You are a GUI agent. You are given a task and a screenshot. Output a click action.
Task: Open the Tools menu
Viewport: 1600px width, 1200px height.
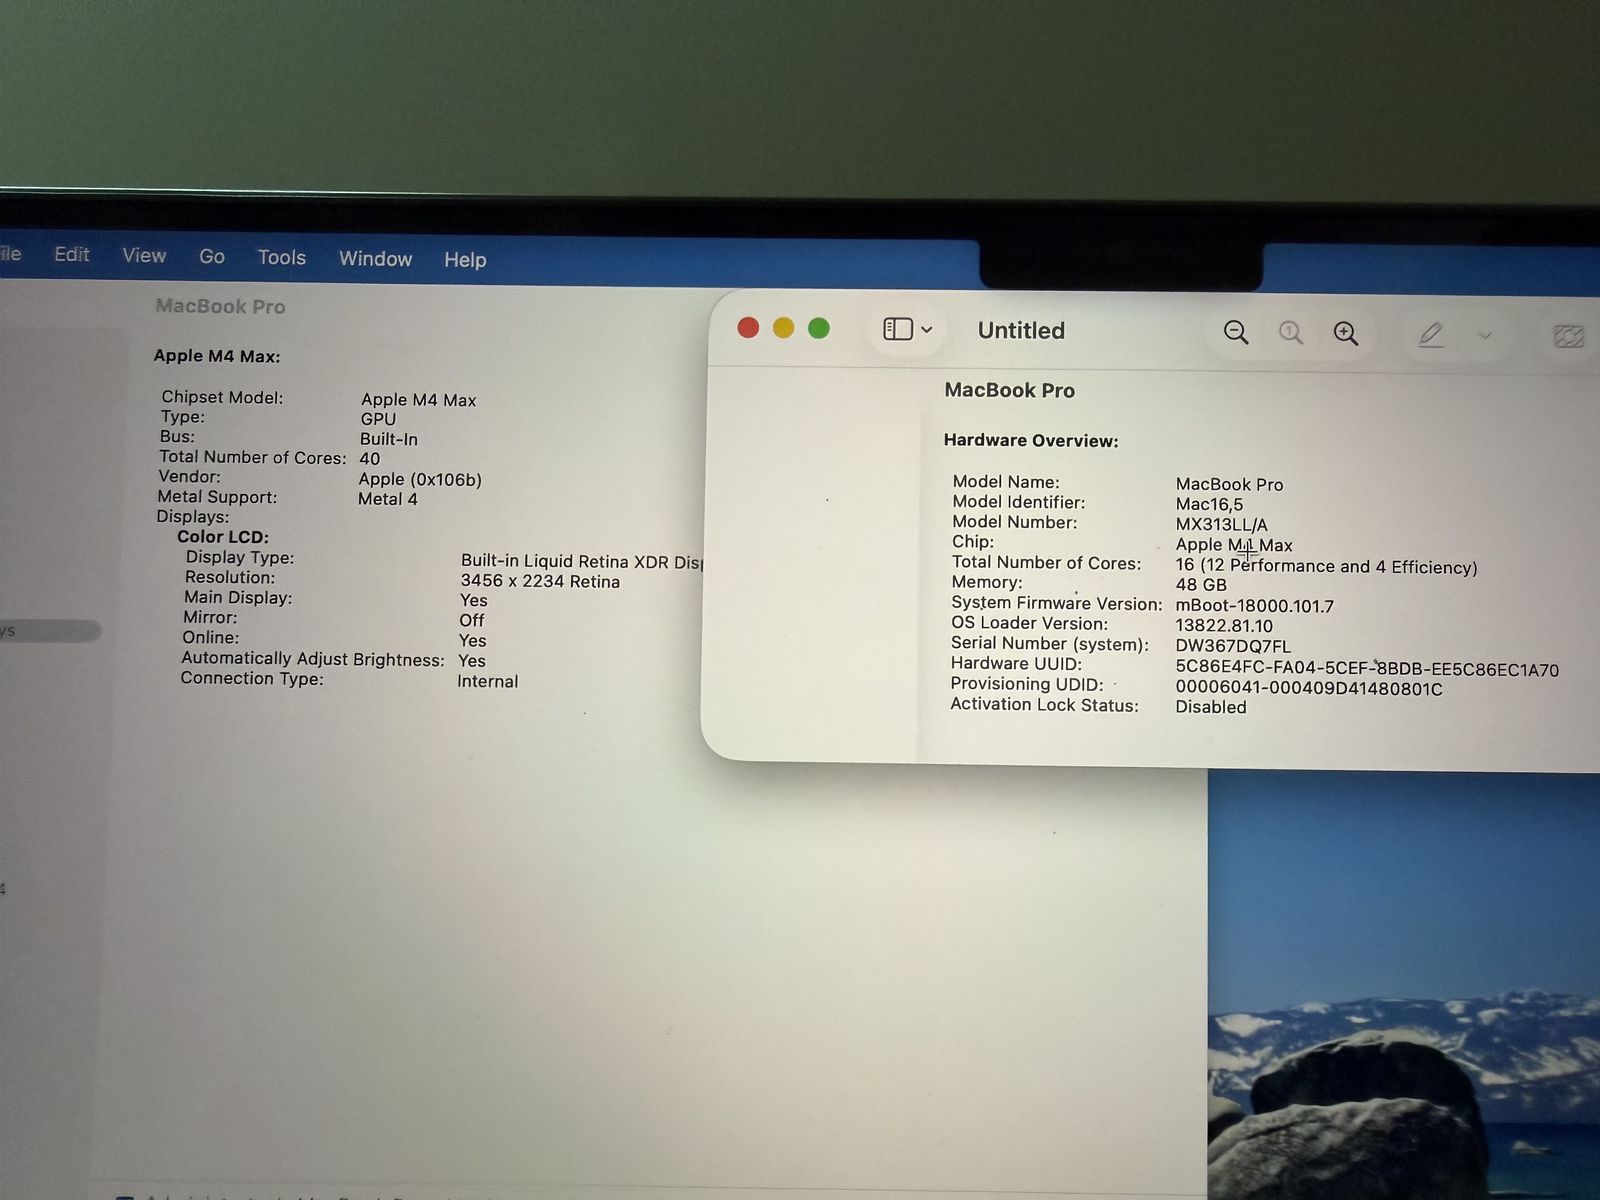point(282,258)
